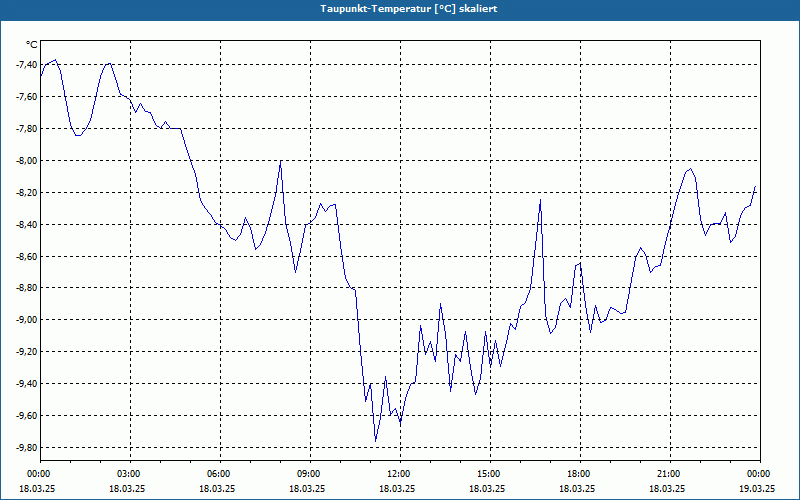Image resolution: width=800 pixels, height=500 pixels.
Task: Select the -9,80 axis label
Action: coord(27,447)
